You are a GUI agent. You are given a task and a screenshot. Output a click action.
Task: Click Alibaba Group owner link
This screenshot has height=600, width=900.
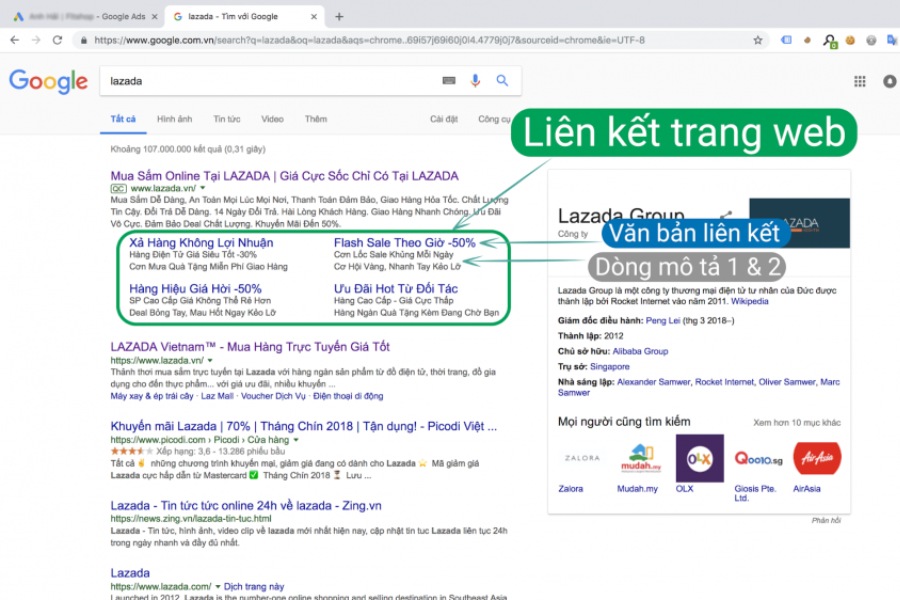pyautogui.click(x=640, y=351)
